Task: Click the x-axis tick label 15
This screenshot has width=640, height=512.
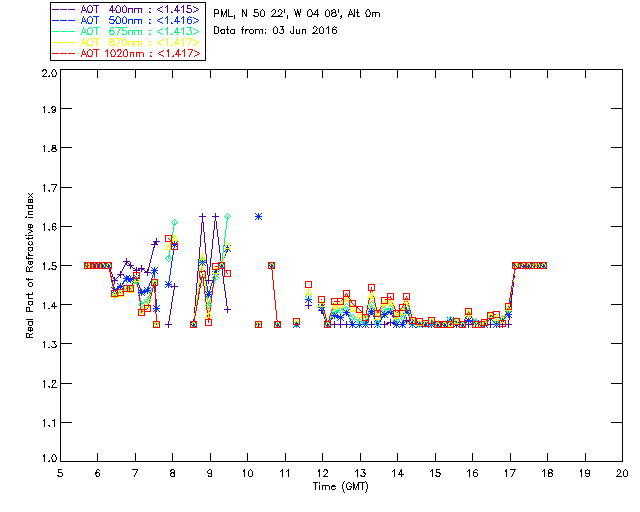Action: coord(435,473)
